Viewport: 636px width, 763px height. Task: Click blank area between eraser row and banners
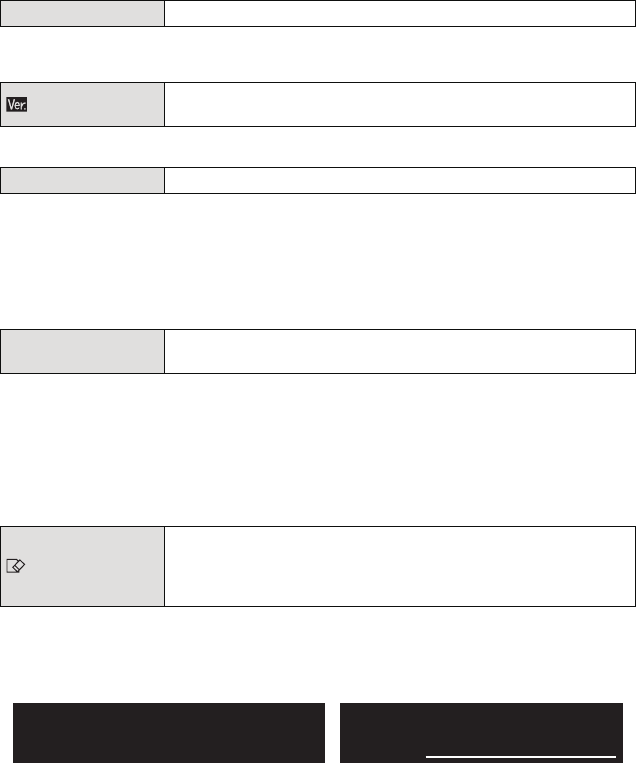[318, 655]
